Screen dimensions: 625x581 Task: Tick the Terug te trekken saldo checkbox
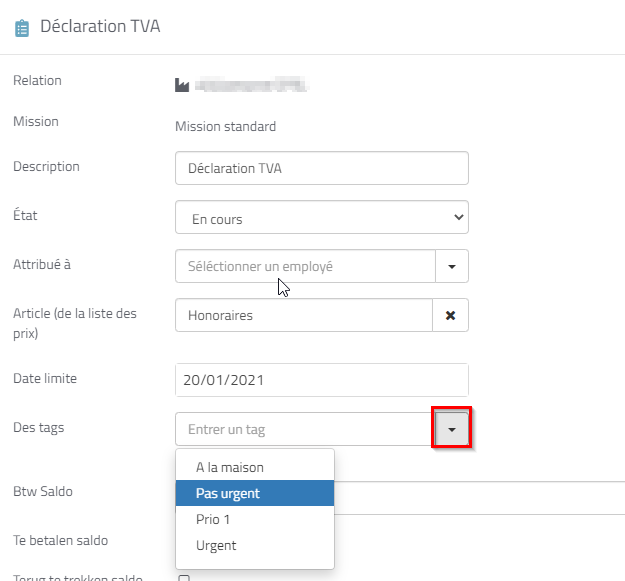point(183,578)
